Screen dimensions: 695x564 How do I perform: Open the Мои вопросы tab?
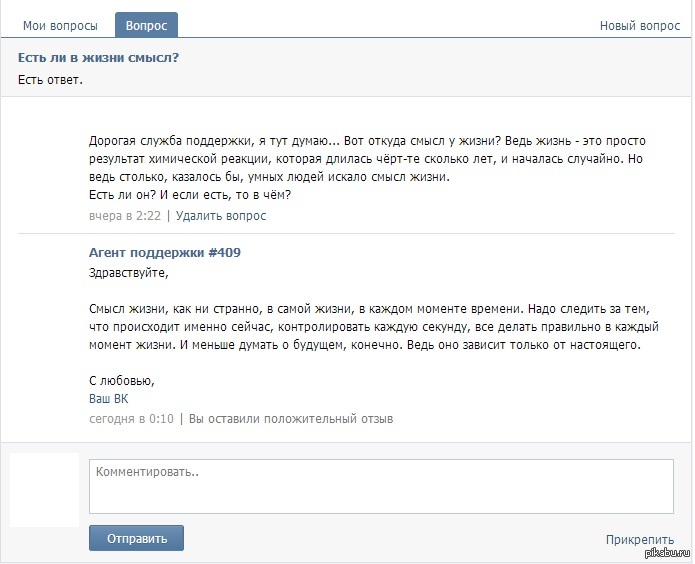[60, 26]
